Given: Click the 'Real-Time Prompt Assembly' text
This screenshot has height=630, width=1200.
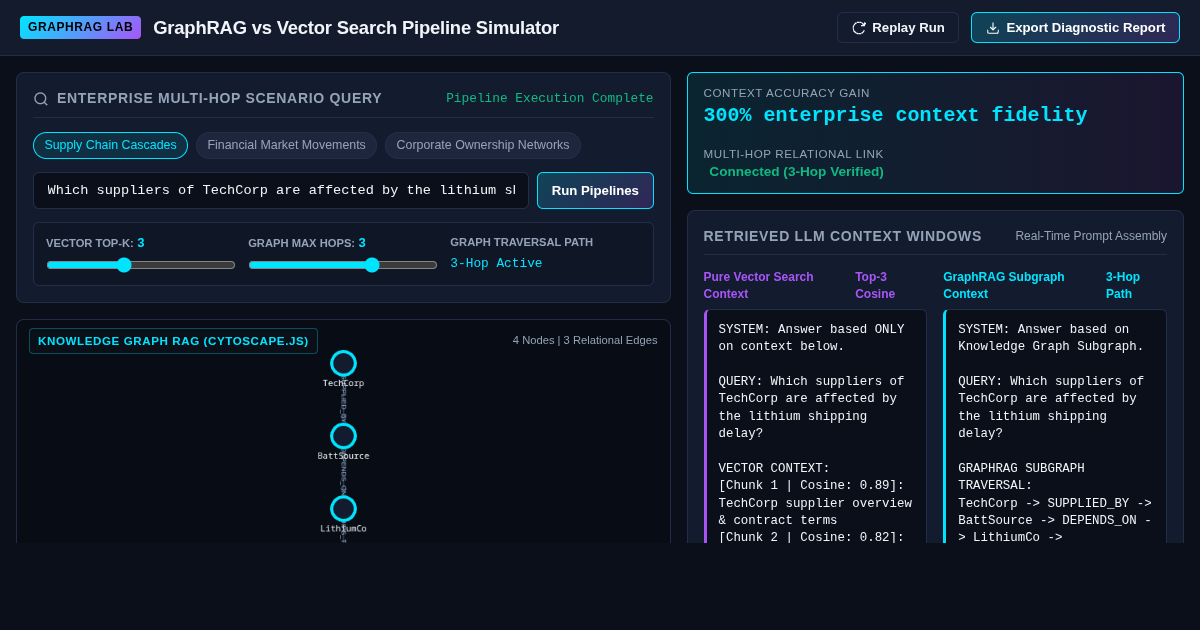Looking at the screenshot, I should [x=1091, y=236].
